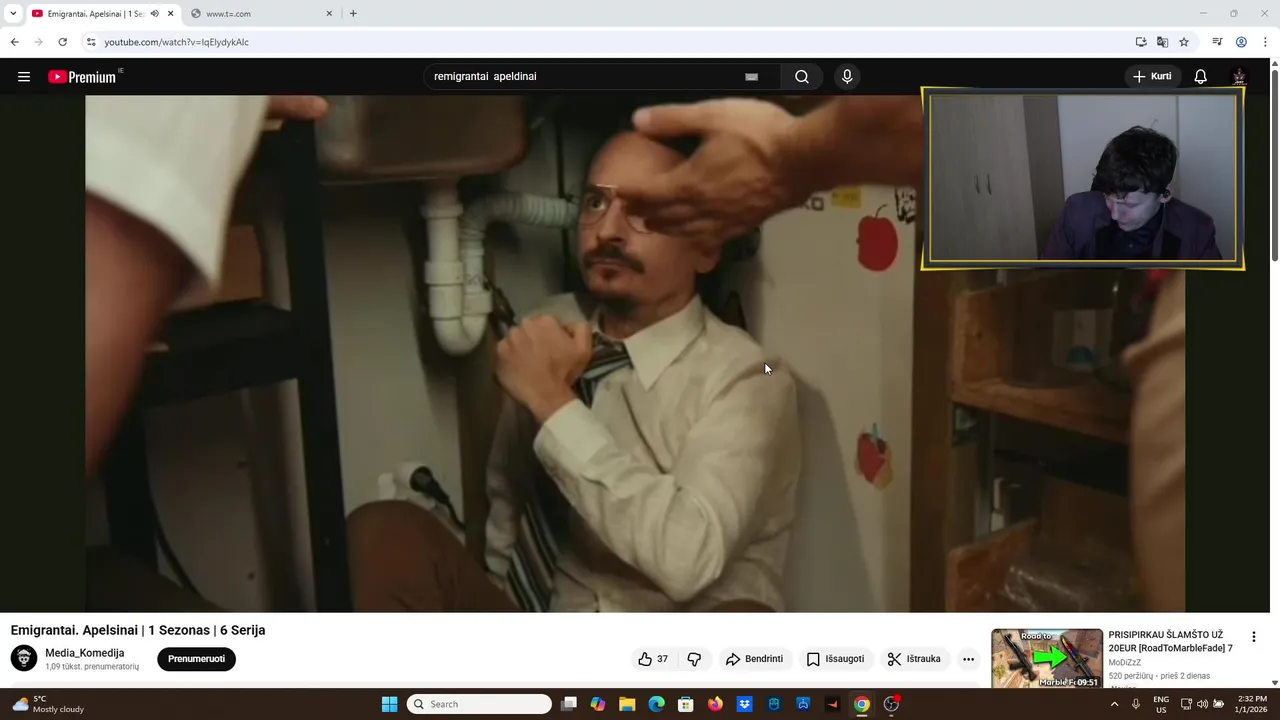1280x720 pixels.
Task: Like the video with thumbs up
Action: [654, 659]
